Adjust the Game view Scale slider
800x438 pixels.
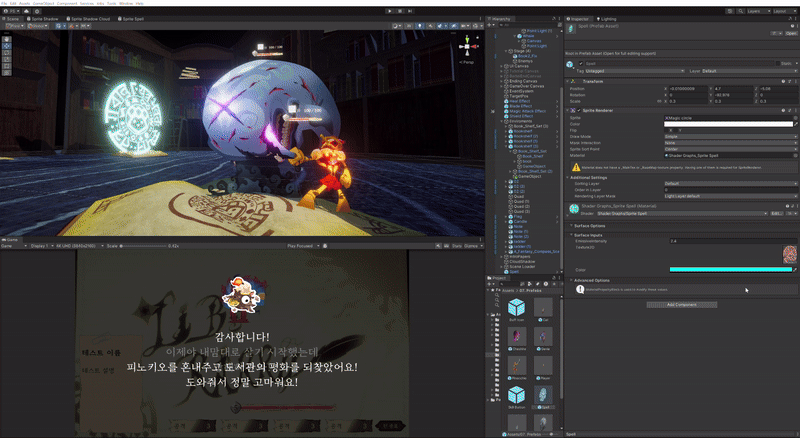pyautogui.click(x=144, y=246)
